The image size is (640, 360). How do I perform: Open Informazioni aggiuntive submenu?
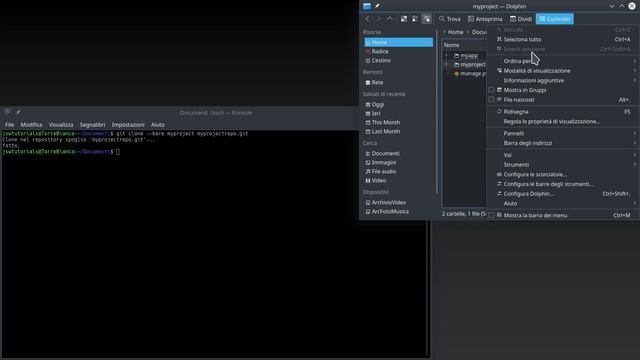pyautogui.click(x=563, y=80)
